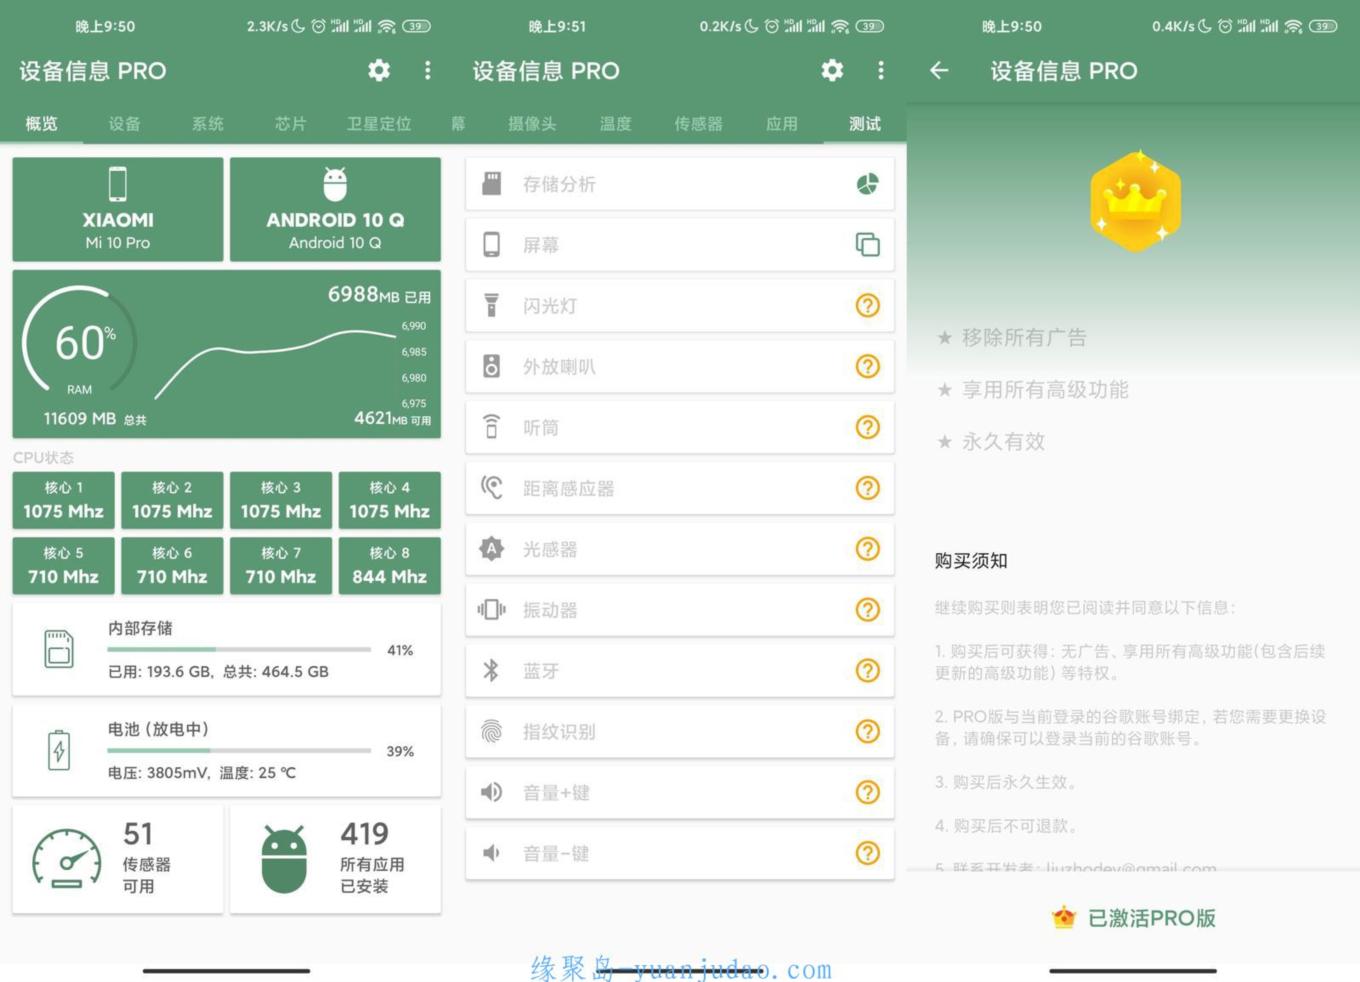
Task: Tap the 核心 5 710 Mhz tile
Action: click(64, 565)
